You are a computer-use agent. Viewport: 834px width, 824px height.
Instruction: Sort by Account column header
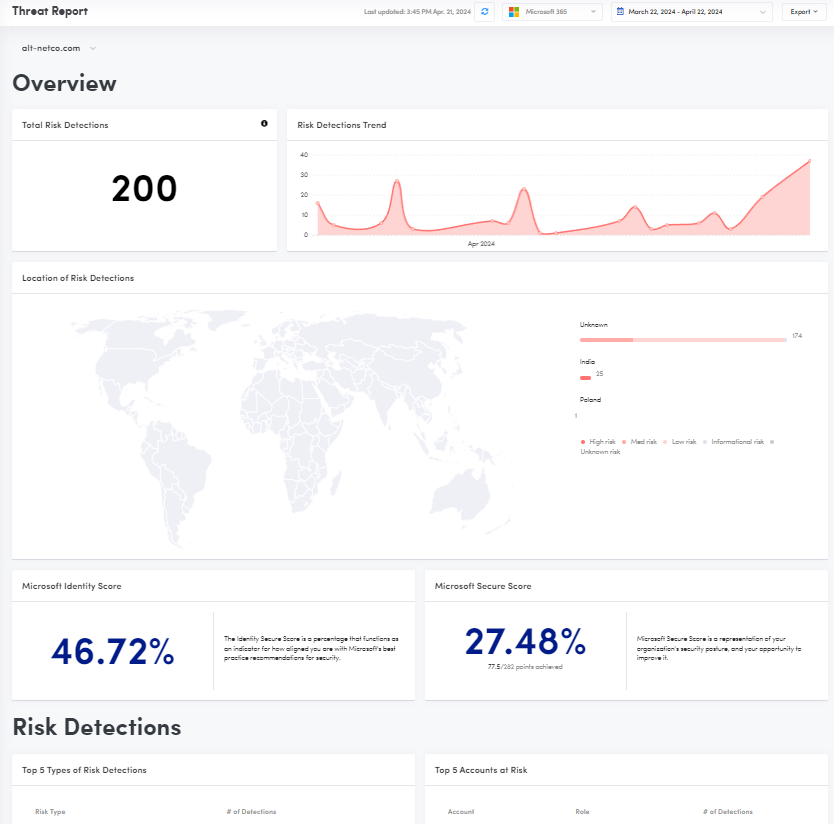(x=461, y=812)
